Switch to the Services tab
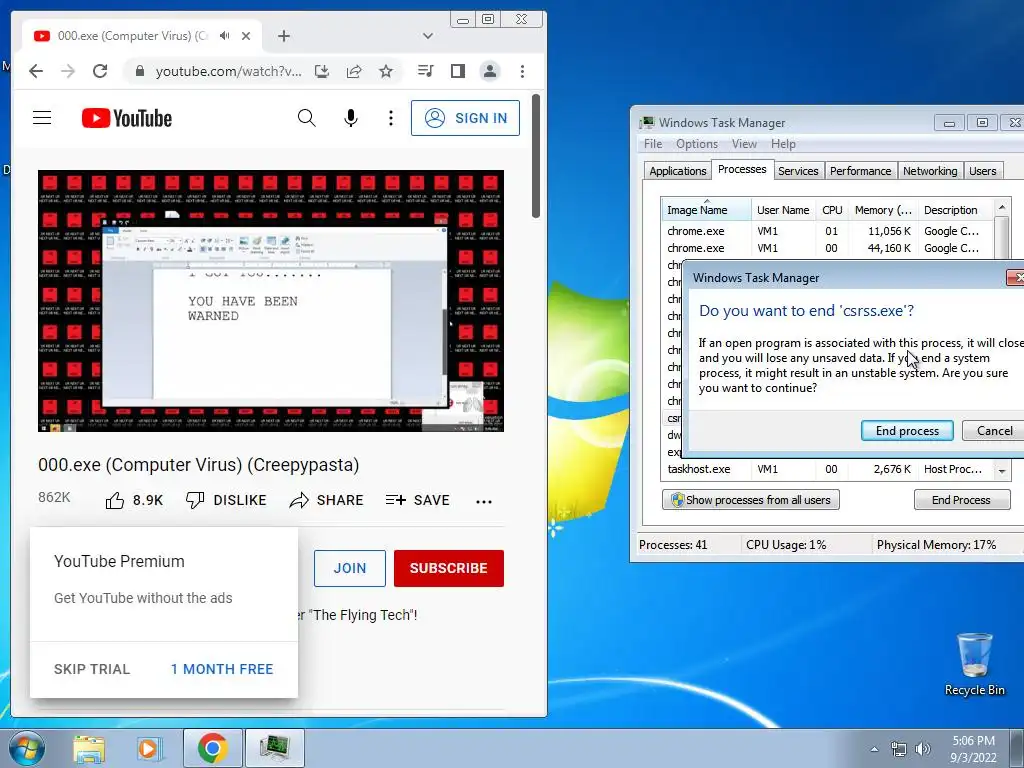The image size is (1024, 768). (798, 171)
